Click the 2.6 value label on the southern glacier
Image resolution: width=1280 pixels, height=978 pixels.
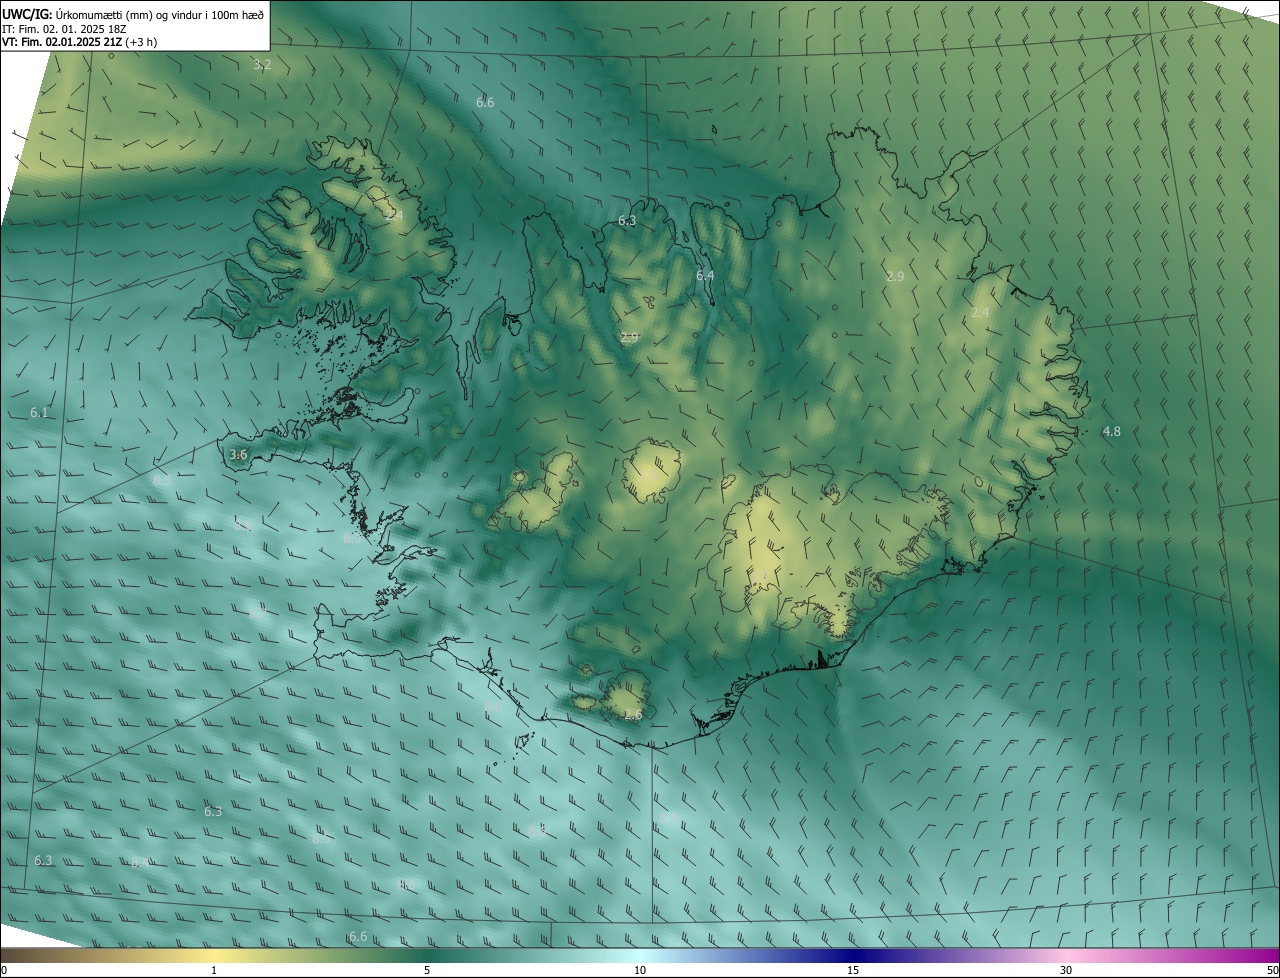tap(633, 714)
